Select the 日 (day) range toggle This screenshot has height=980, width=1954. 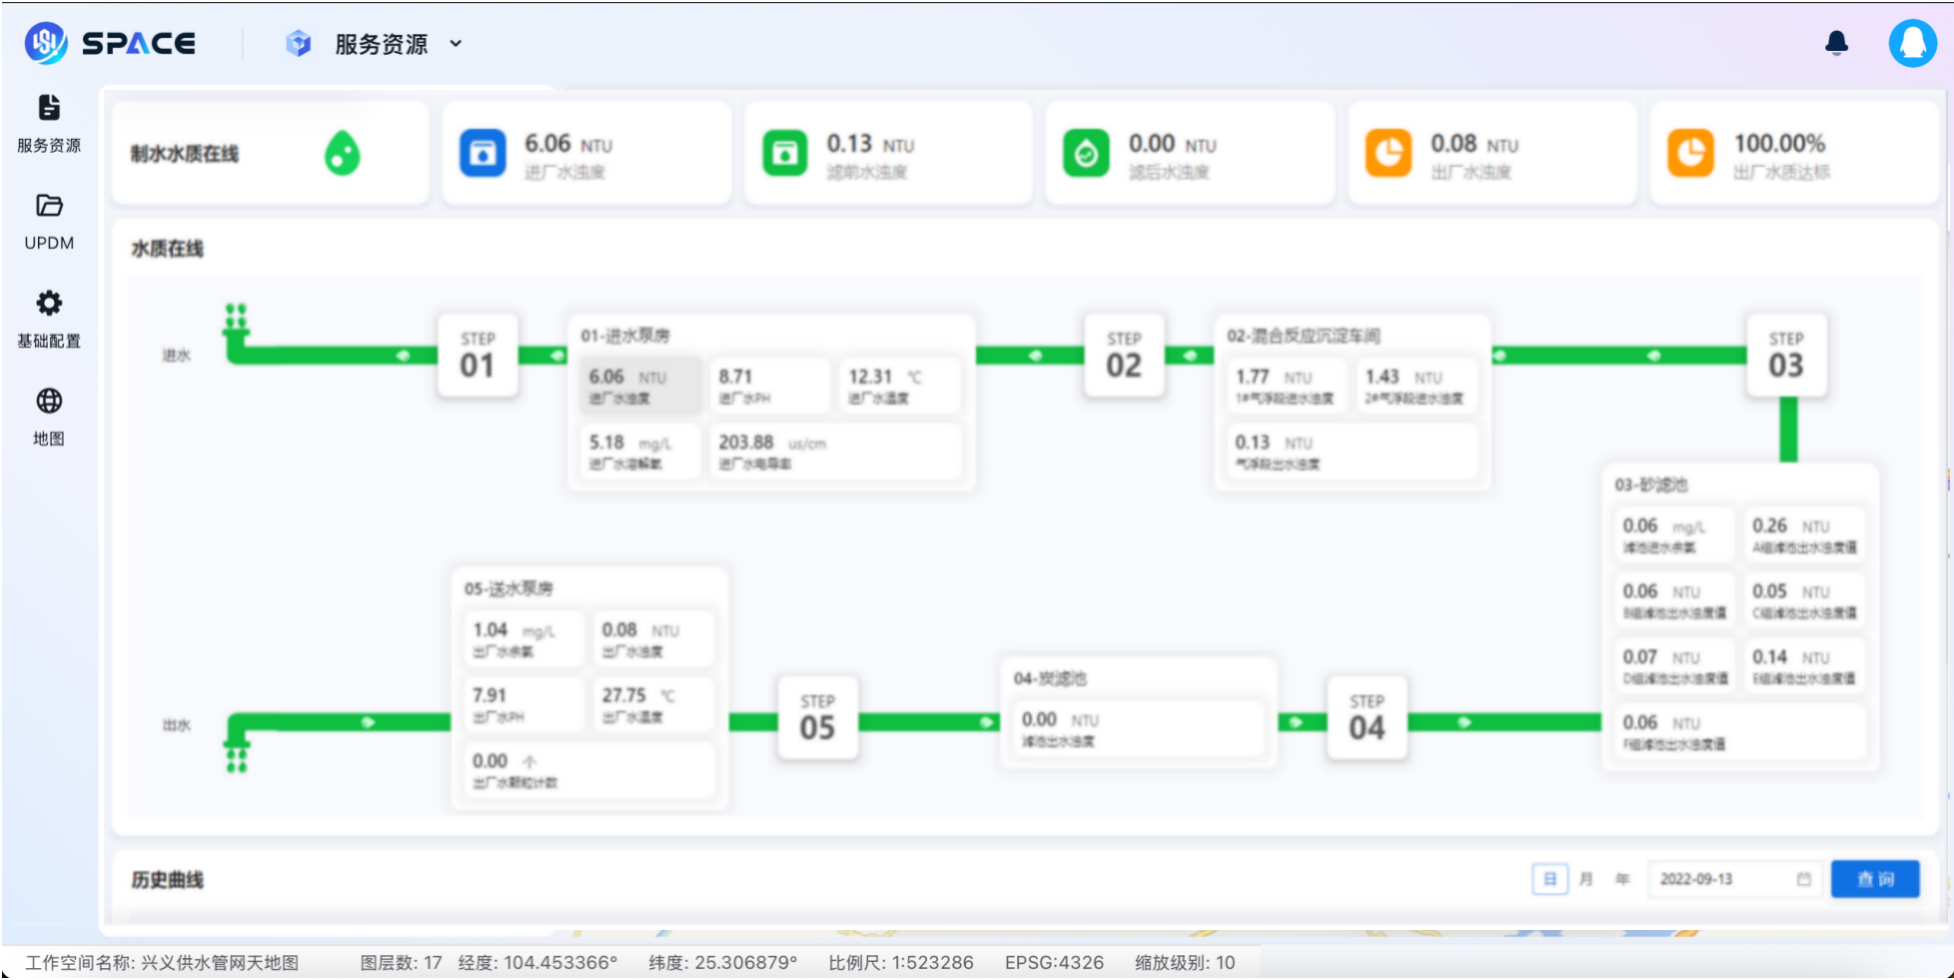point(1549,879)
